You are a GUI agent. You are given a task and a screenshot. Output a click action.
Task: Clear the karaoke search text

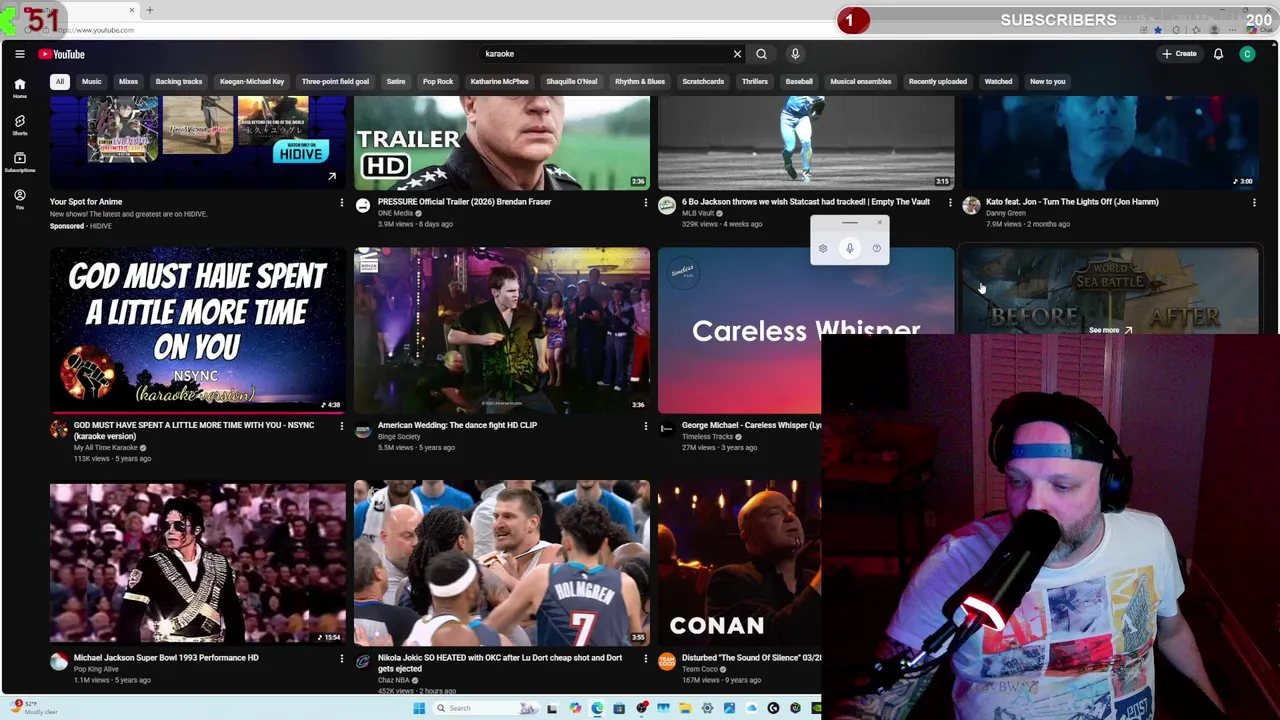(x=737, y=54)
